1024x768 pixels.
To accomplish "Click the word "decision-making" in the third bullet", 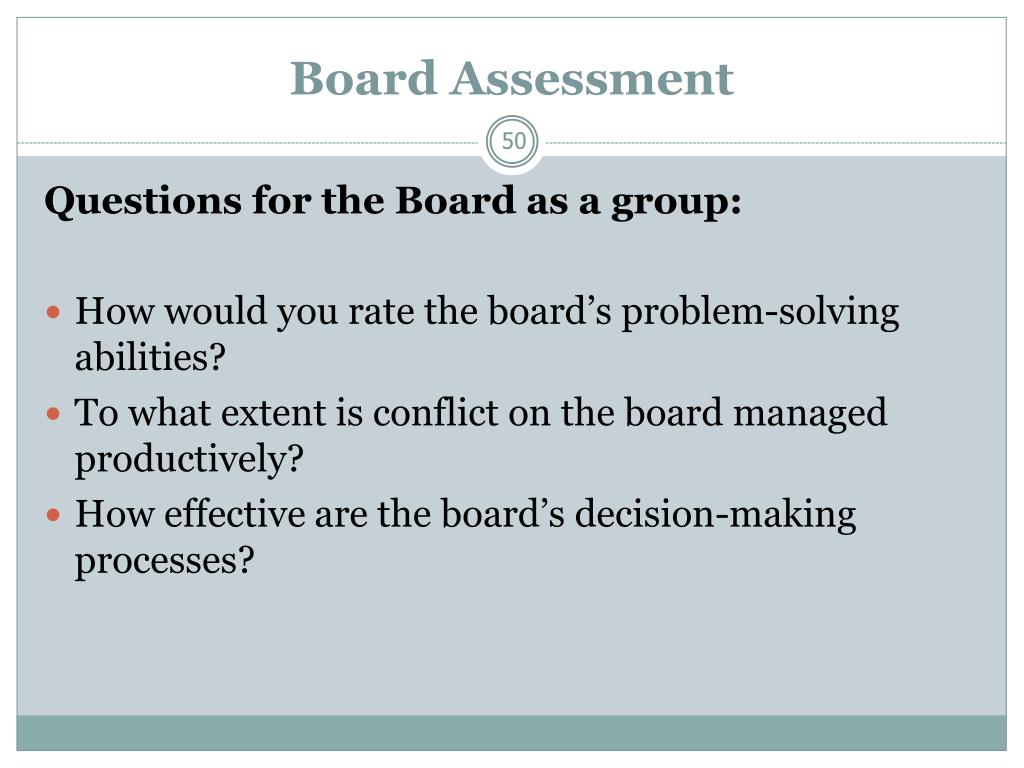I will pos(715,515).
